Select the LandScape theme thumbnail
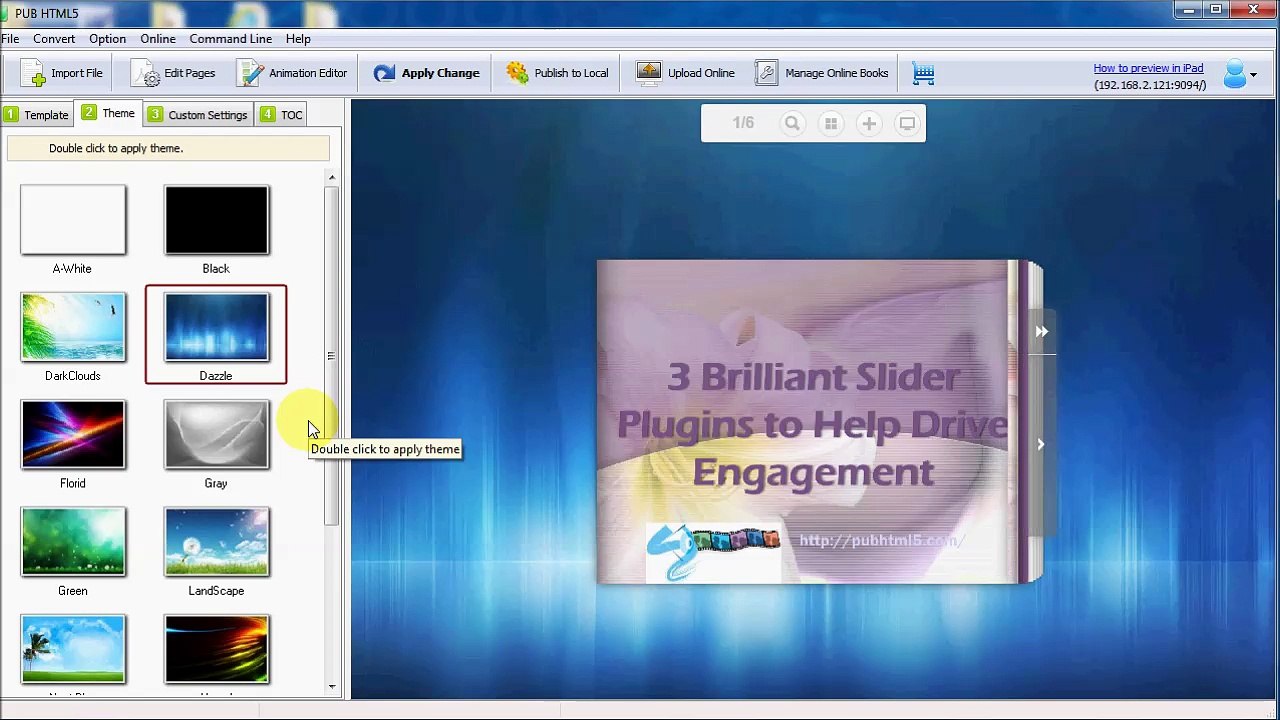This screenshot has width=1280, height=720. pos(216,542)
